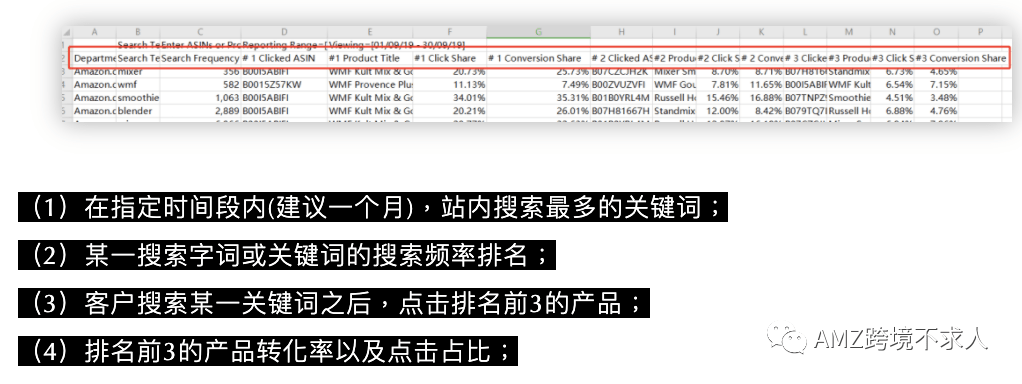
Task: Click the #2 click share value 12.00%
Action: (x=718, y=110)
